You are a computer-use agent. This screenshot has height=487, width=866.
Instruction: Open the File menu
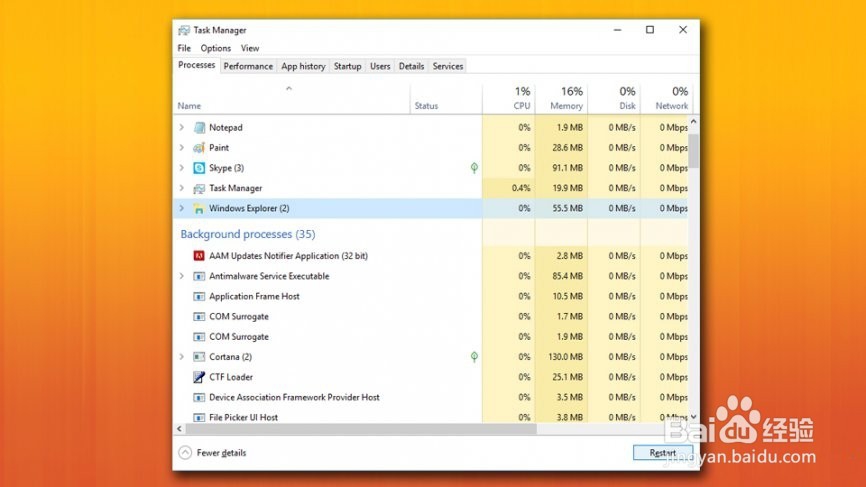click(184, 49)
